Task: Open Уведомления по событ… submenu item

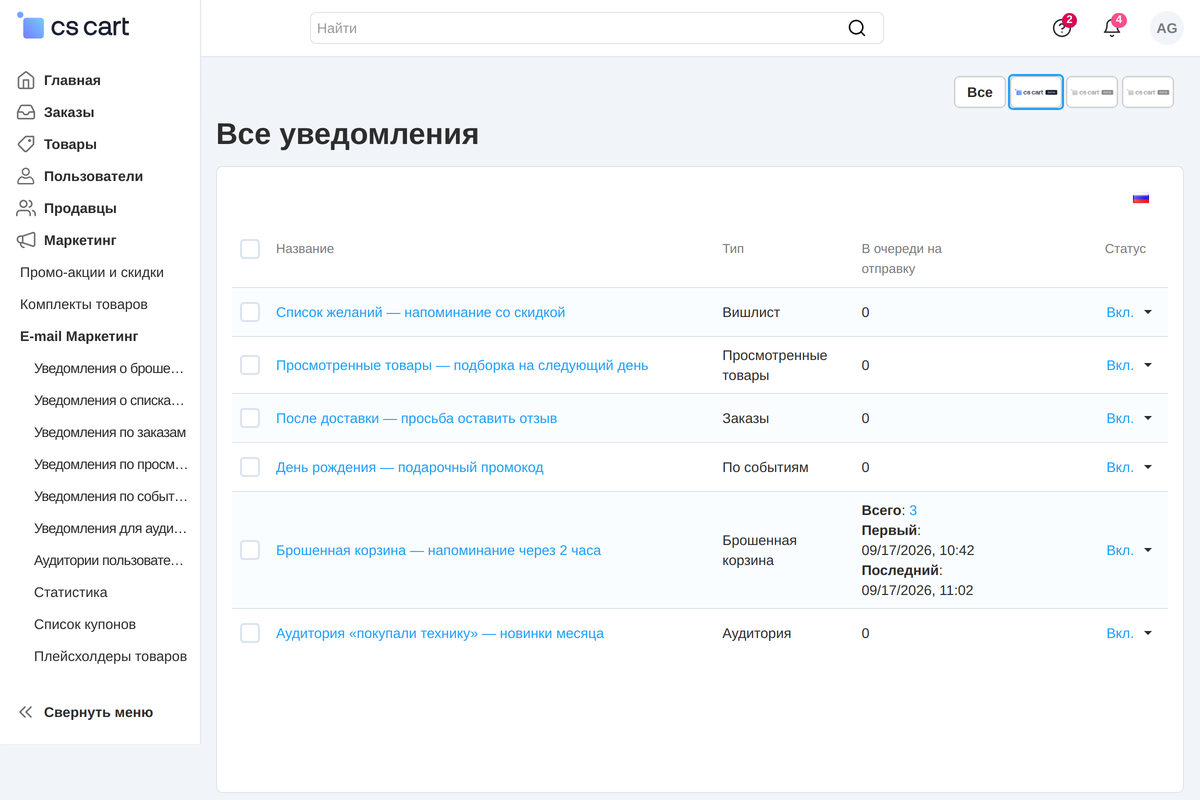Action: pyautogui.click(x=111, y=496)
